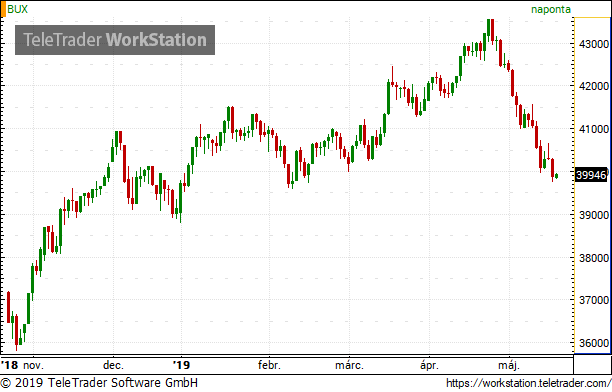This screenshot has width=612, height=392.
Task: Select the febr. time axis marker
Action: coord(269,365)
